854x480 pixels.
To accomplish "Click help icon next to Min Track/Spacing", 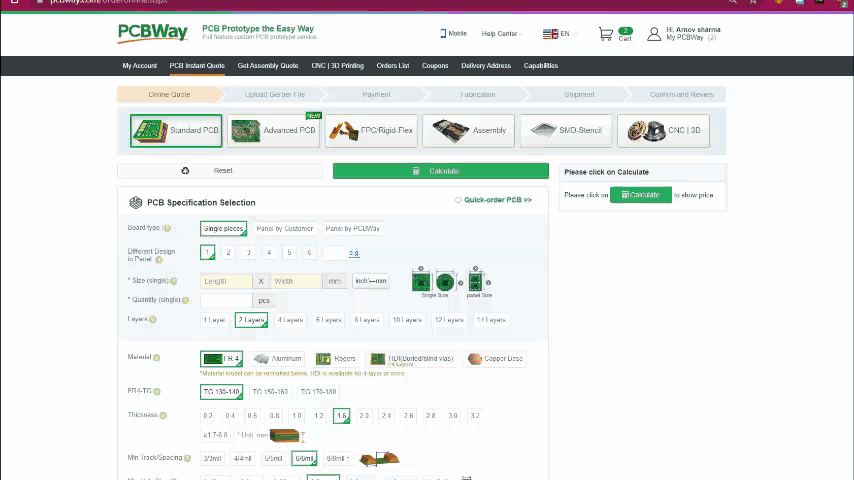I will click(187, 458).
